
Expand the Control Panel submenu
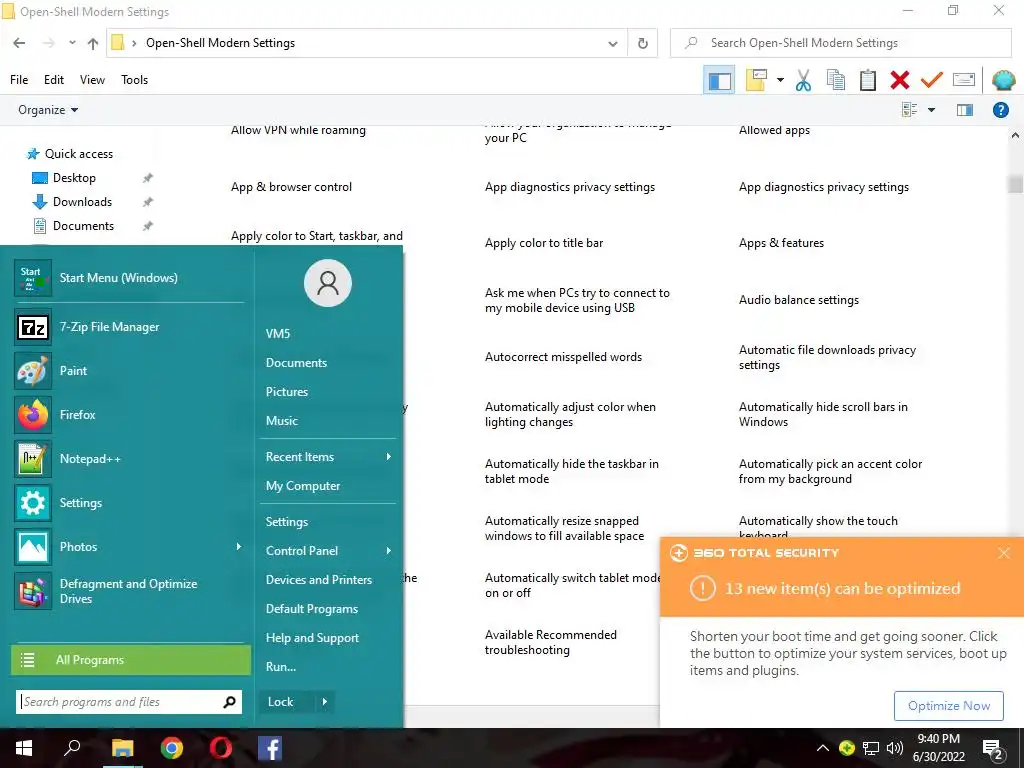click(389, 551)
